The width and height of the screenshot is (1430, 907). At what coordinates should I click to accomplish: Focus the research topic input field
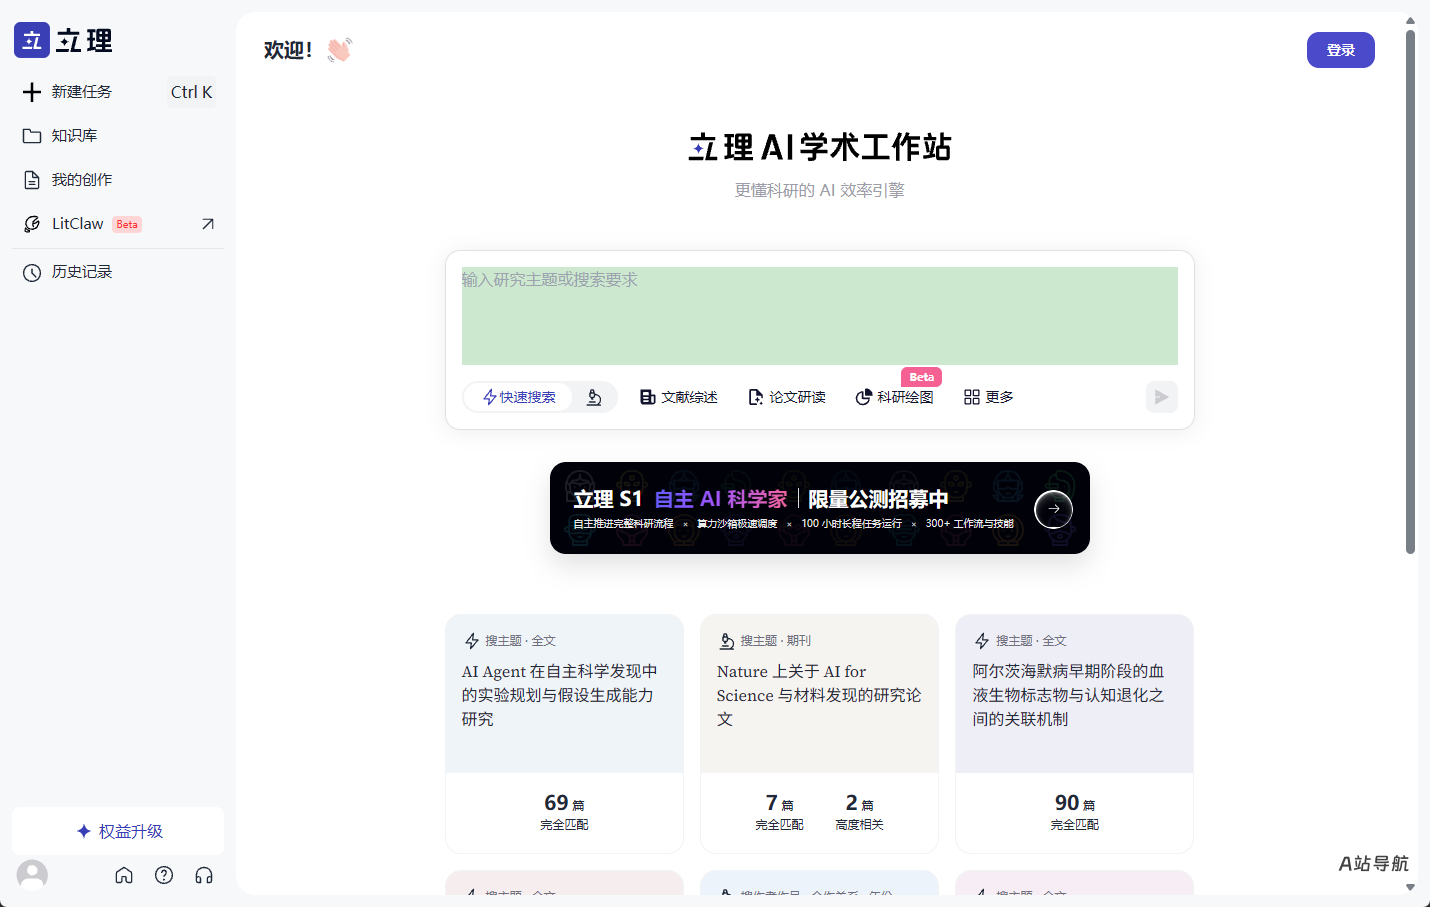(x=820, y=316)
